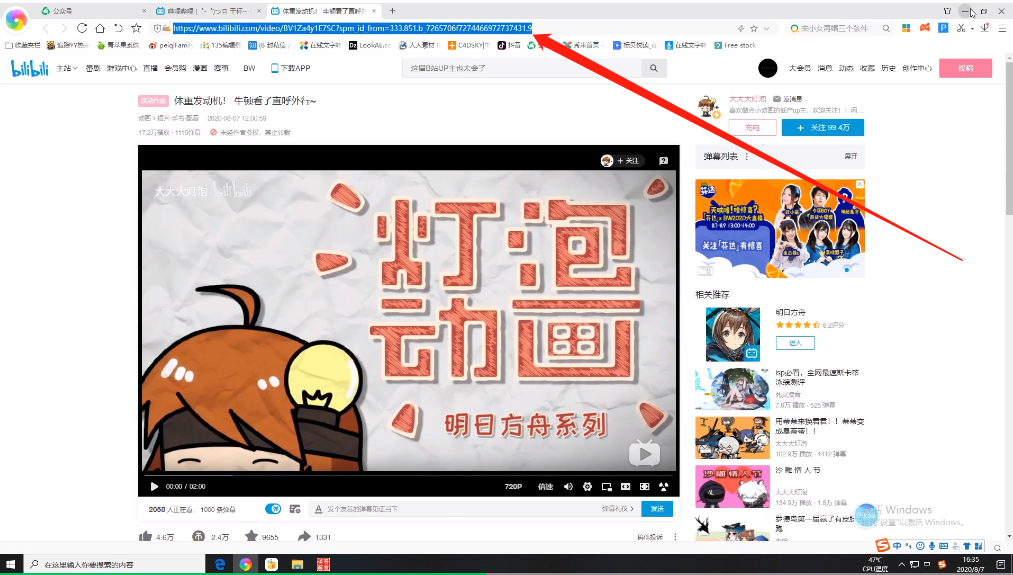Open the BW nav link

click(249, 68)
